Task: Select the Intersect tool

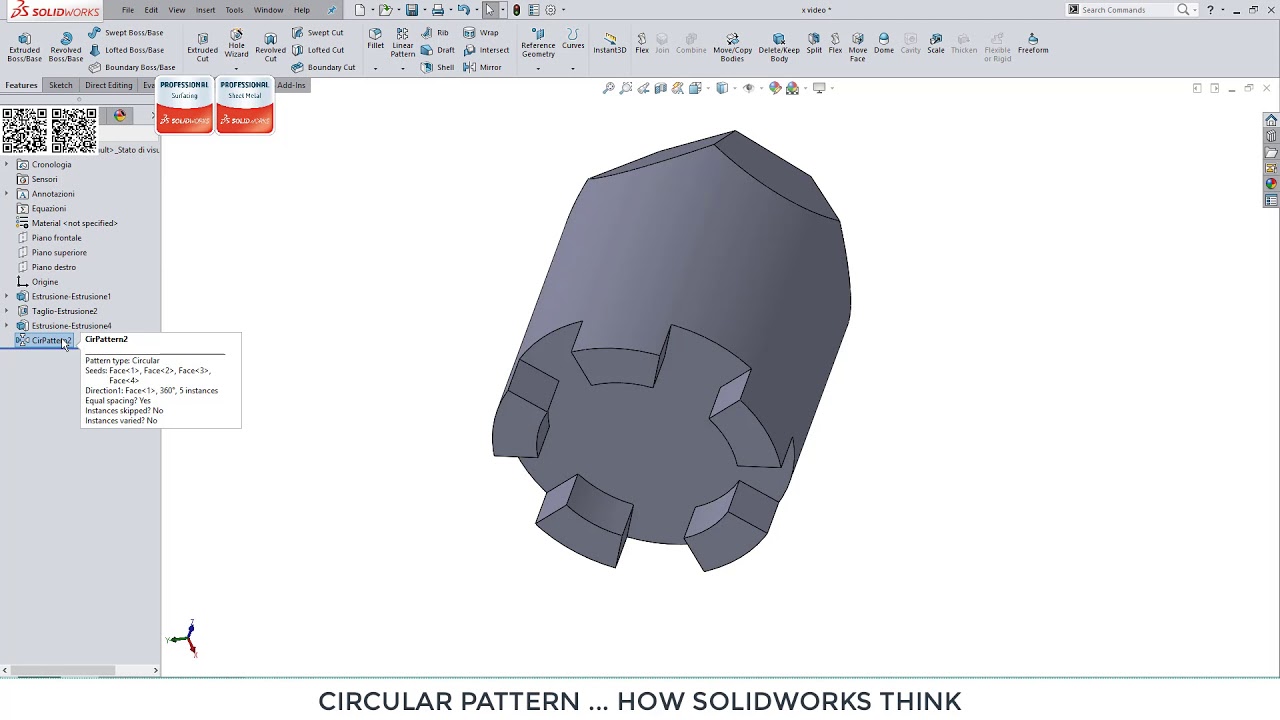Action: 486,50
